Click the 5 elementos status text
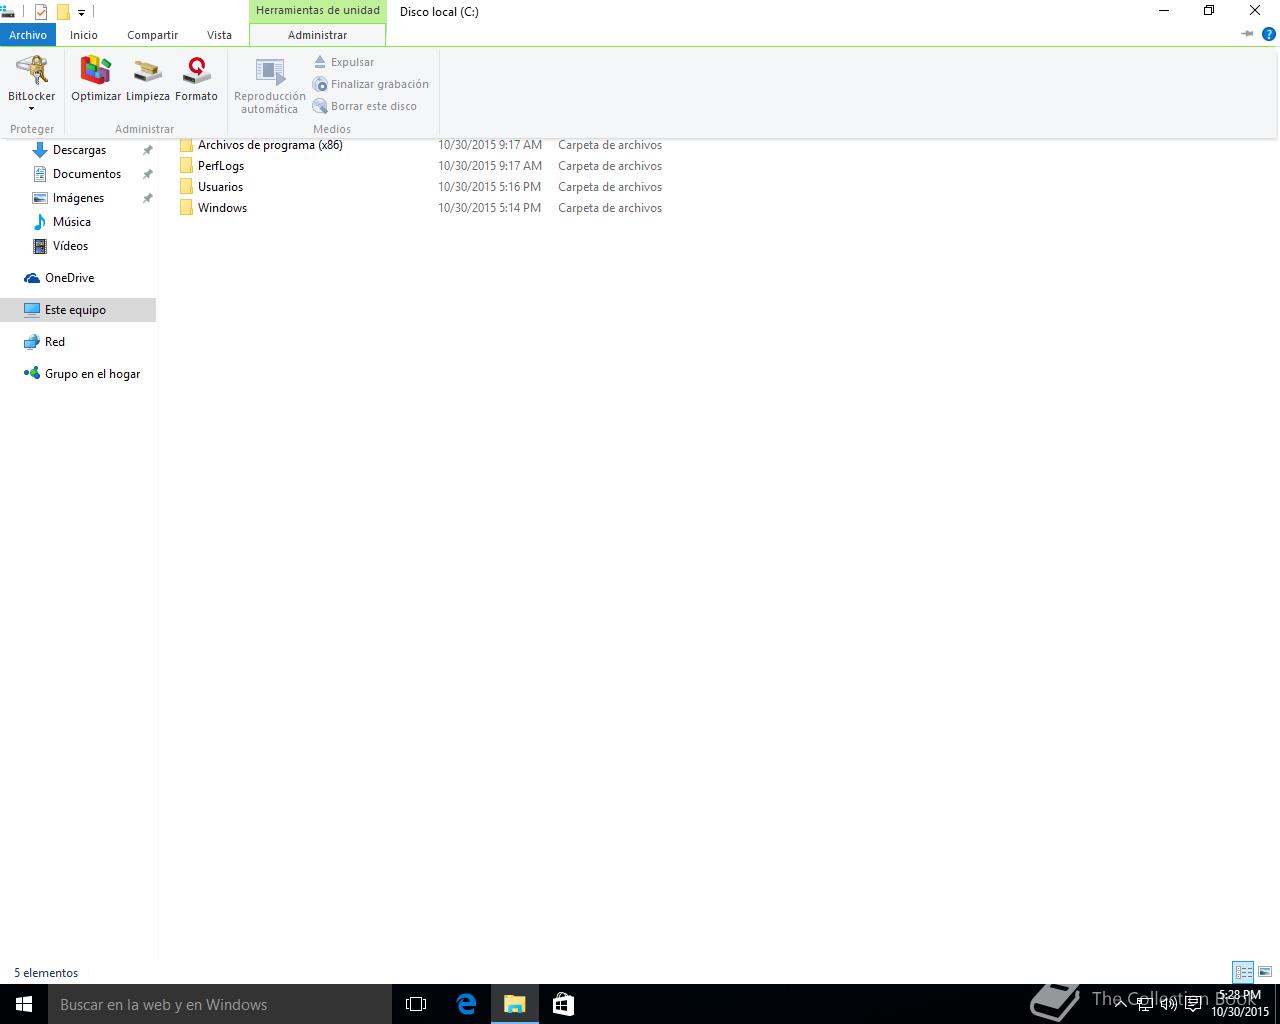This screenshot has width=1280, height=1024. [x=46, y=973]
